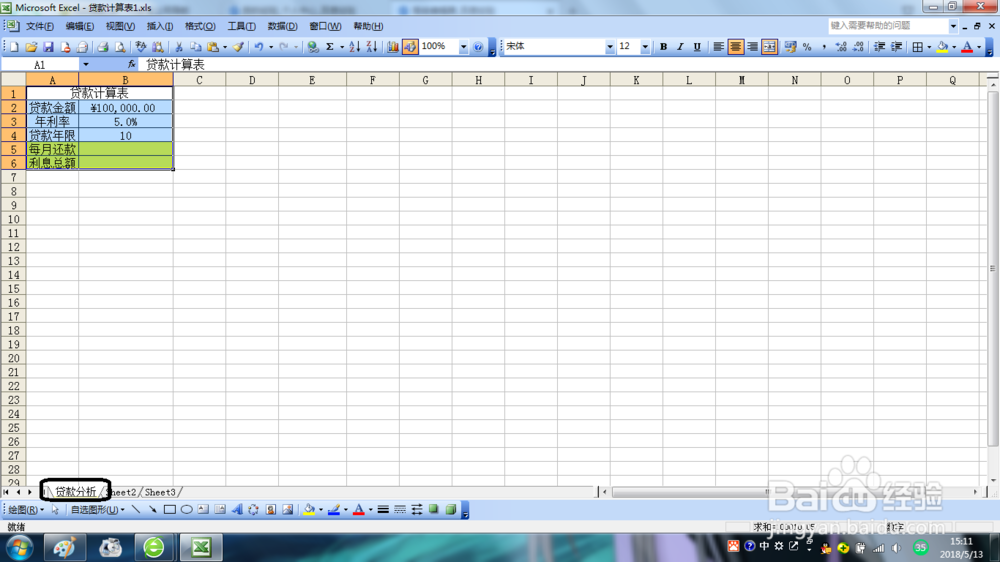1000x562 pixels.
Task: Apply Percent Style formatting
Action: click(x=807, y=47)
